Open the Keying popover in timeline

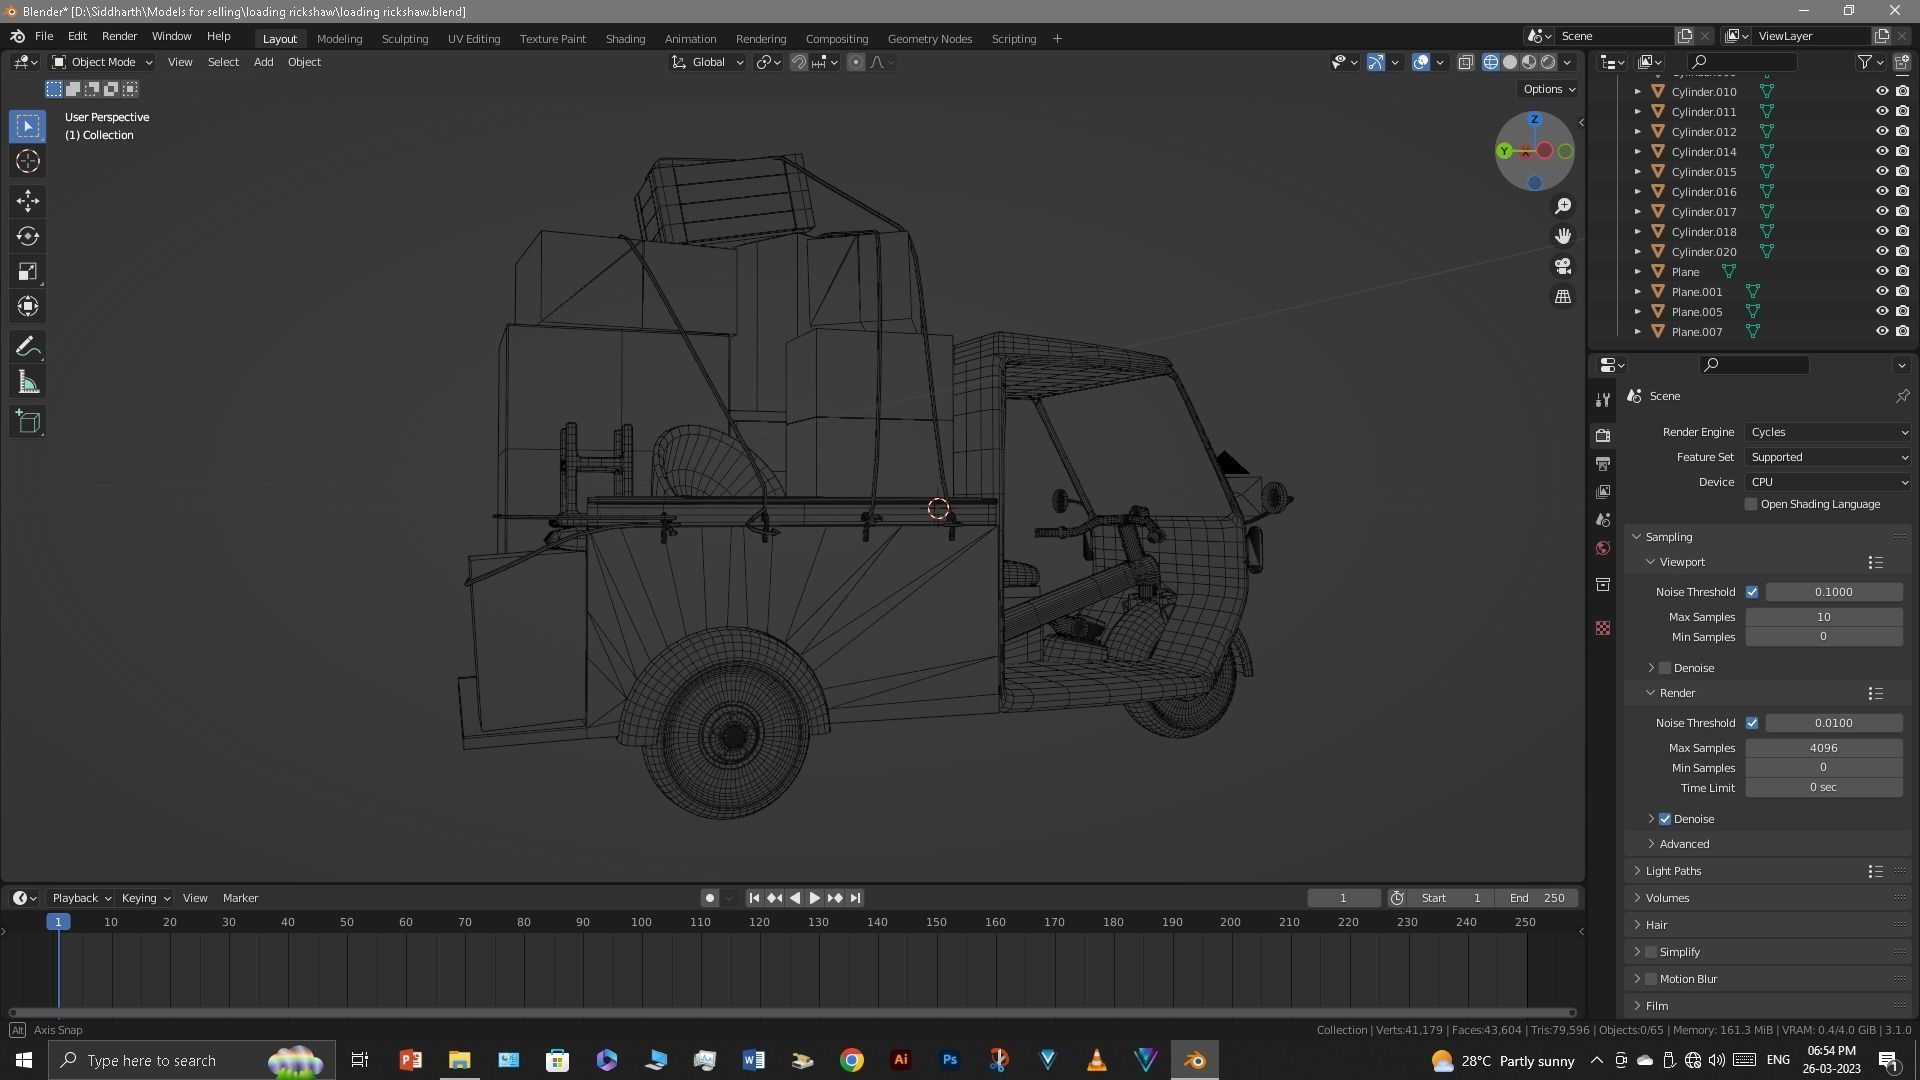coord(145,898)
